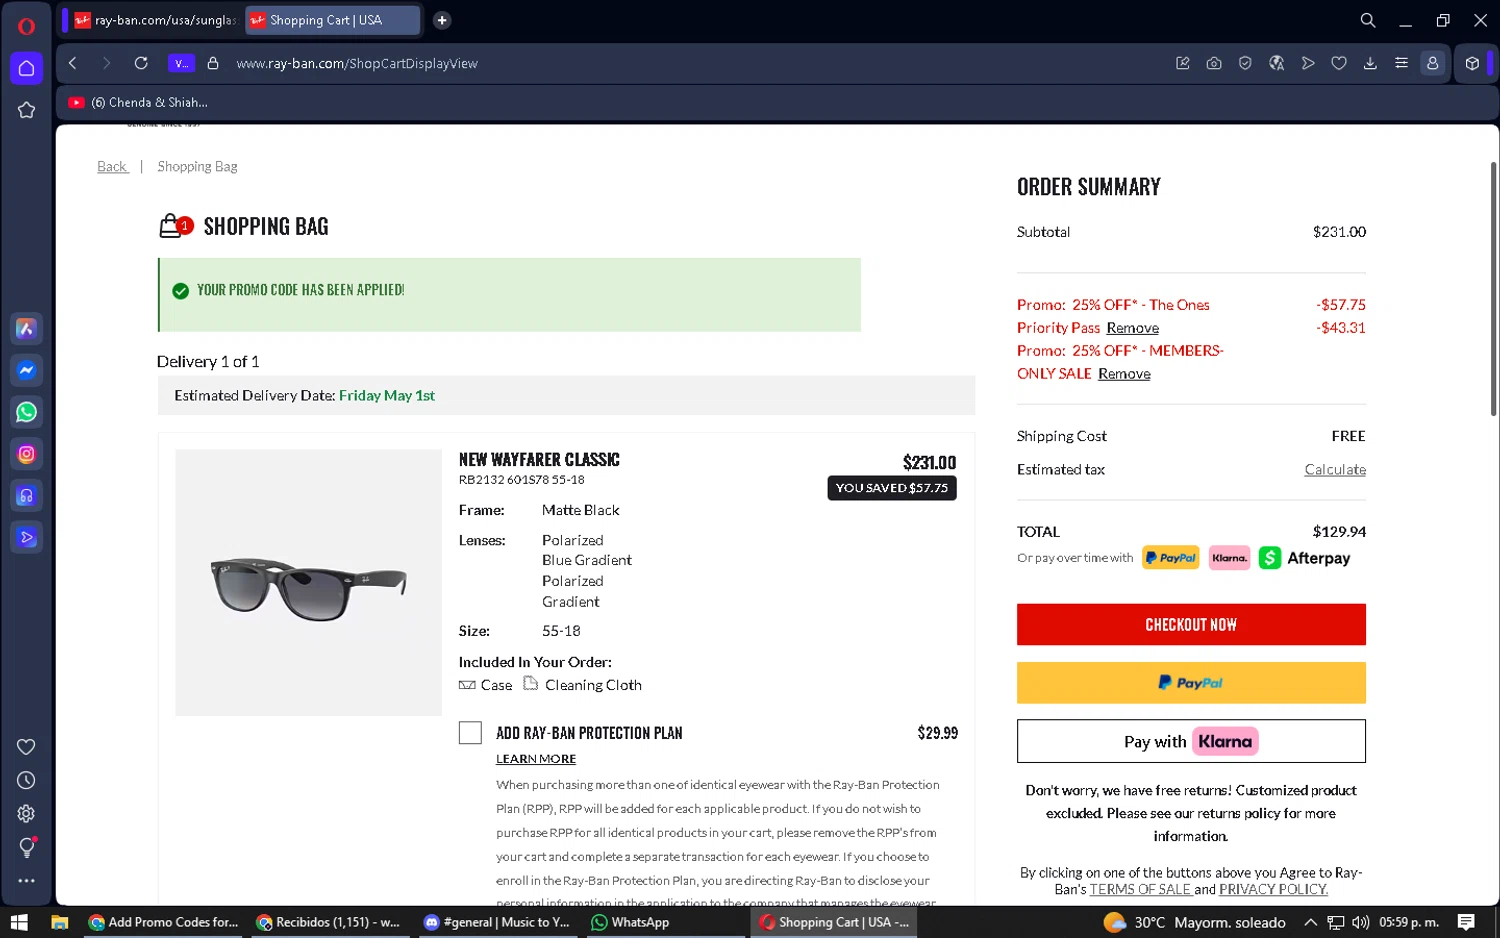Calculate the estimated tax
The width and height of the screenshot is (1500, 938).
(x=1335, y=470)
